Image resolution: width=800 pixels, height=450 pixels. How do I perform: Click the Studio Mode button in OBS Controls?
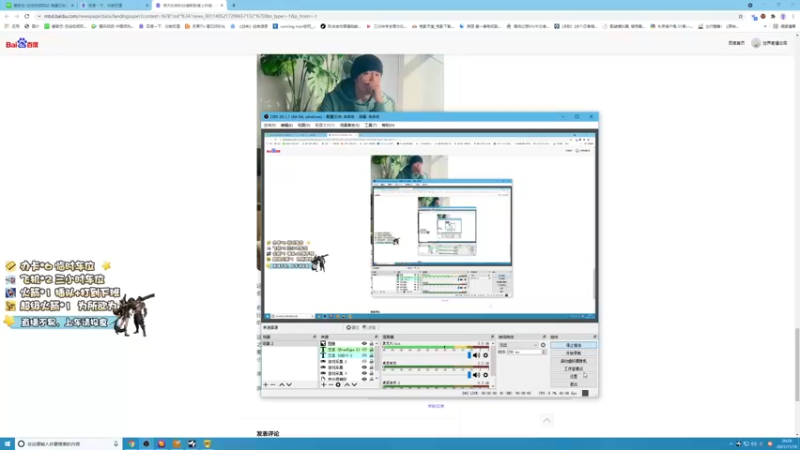(573, 368)
